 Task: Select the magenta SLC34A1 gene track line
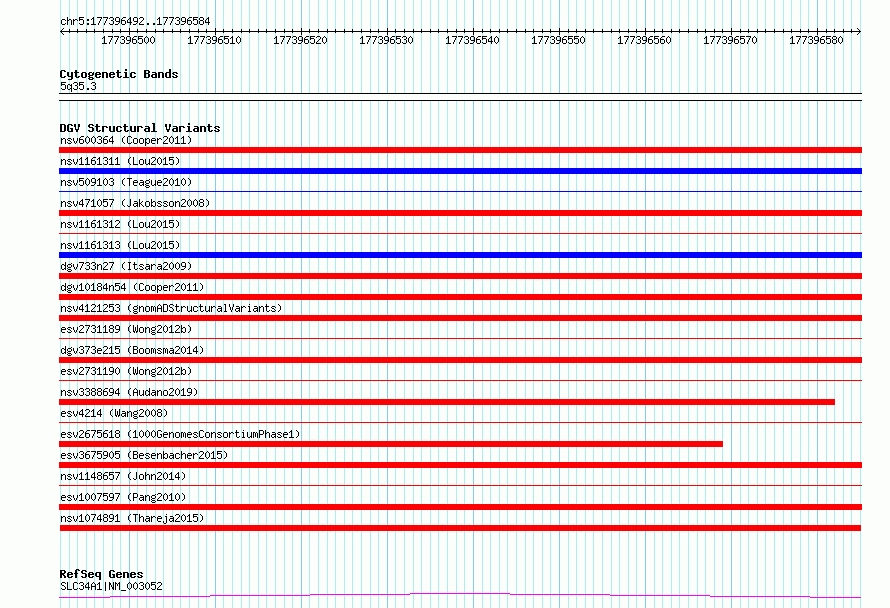(460, 596)
